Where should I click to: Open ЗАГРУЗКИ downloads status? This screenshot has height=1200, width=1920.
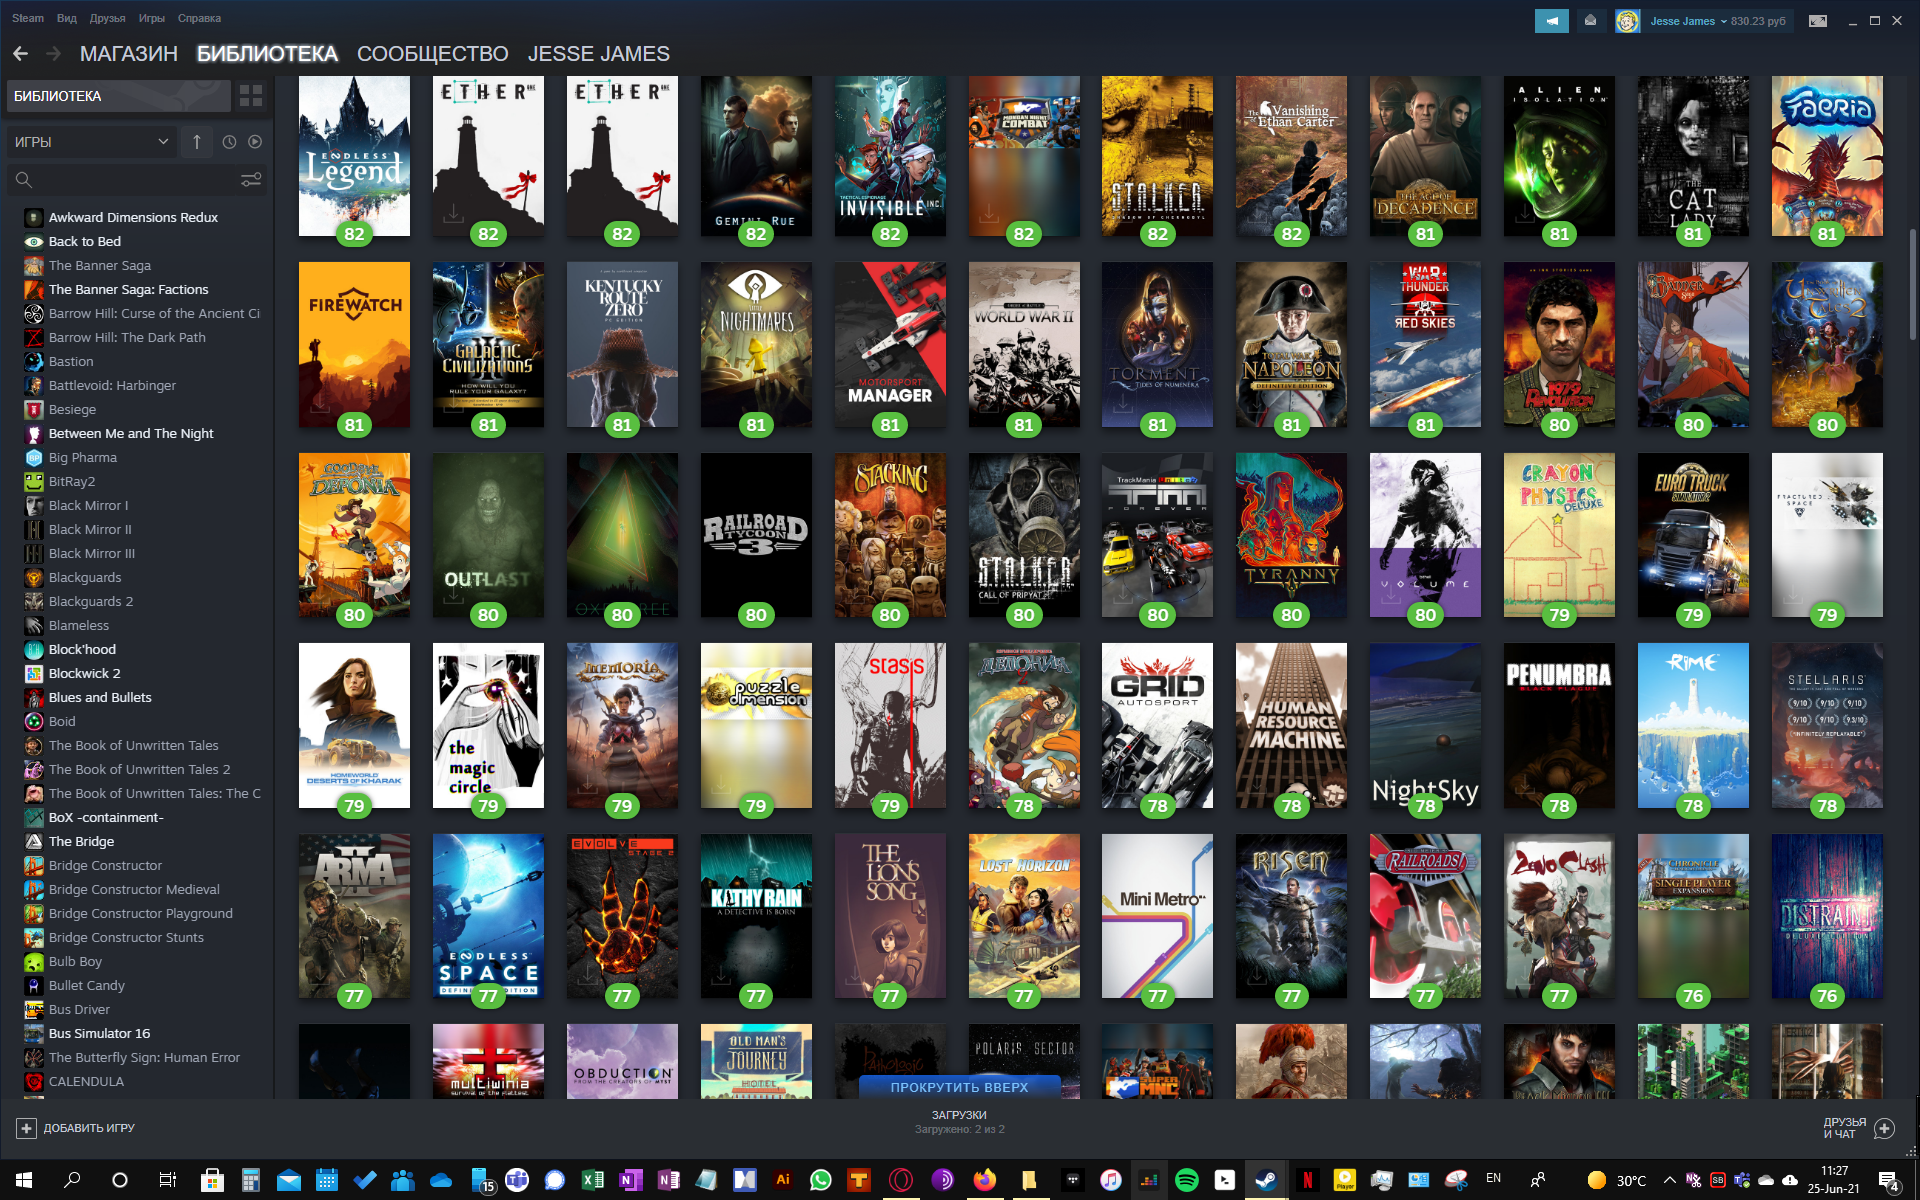click(959, 1122)
